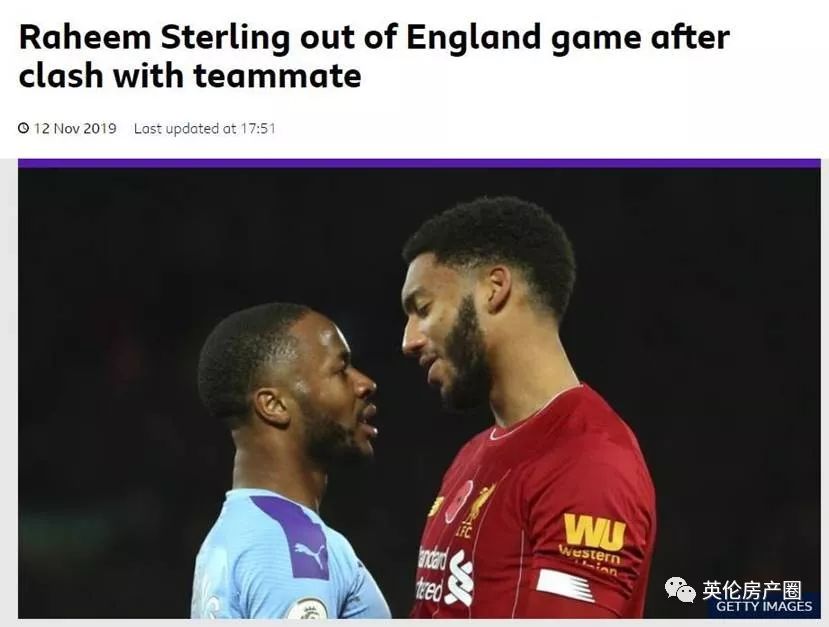Click the 英伦房产圈 watermark text

click(752, 589)
